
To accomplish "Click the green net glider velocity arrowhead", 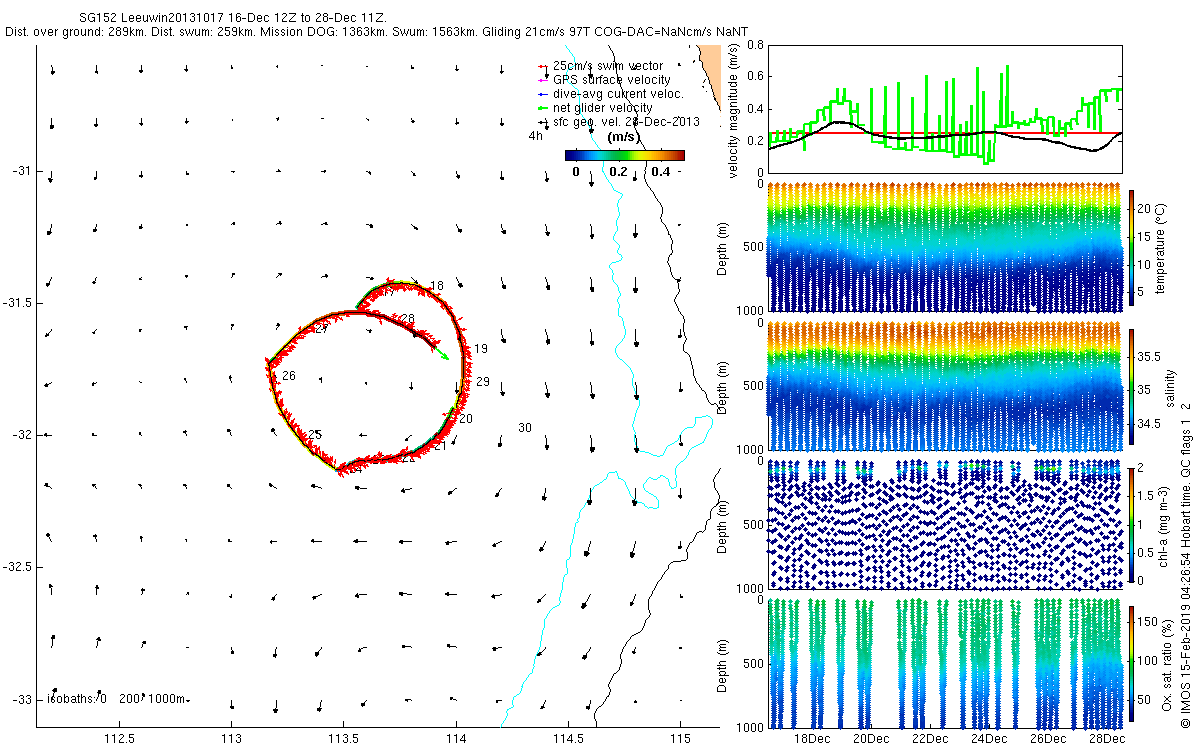I will point(444,354).
